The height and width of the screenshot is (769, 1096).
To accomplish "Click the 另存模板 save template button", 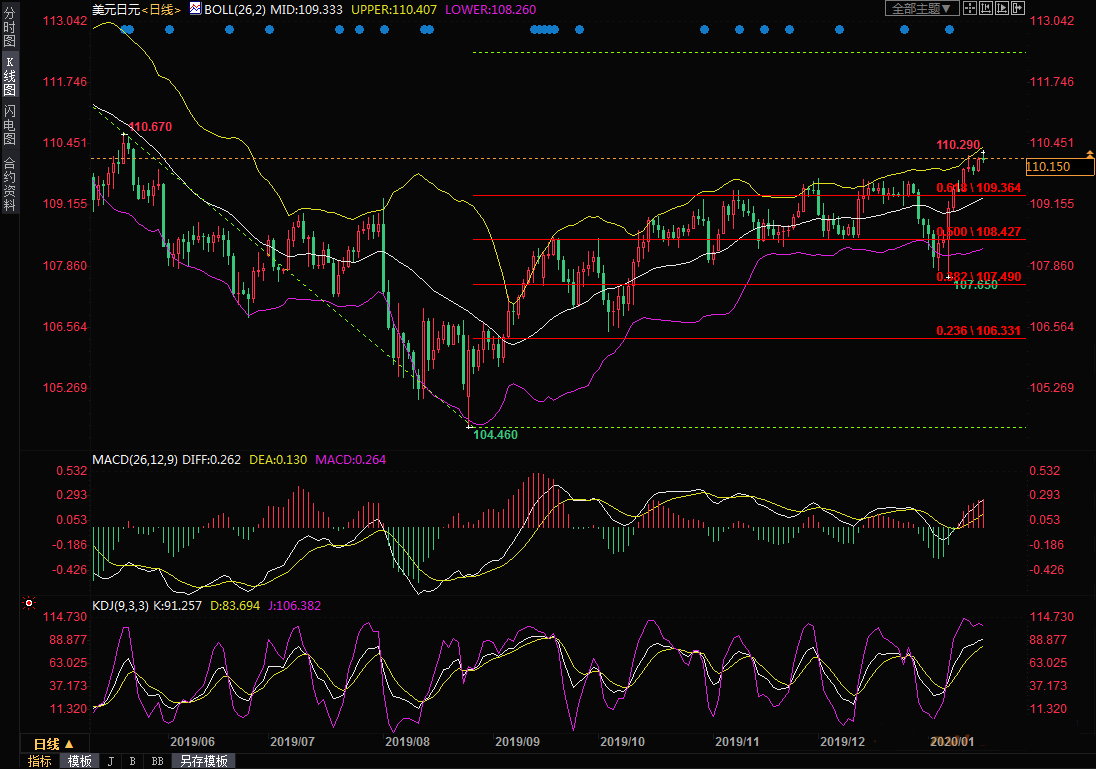I will pos(203,761).
